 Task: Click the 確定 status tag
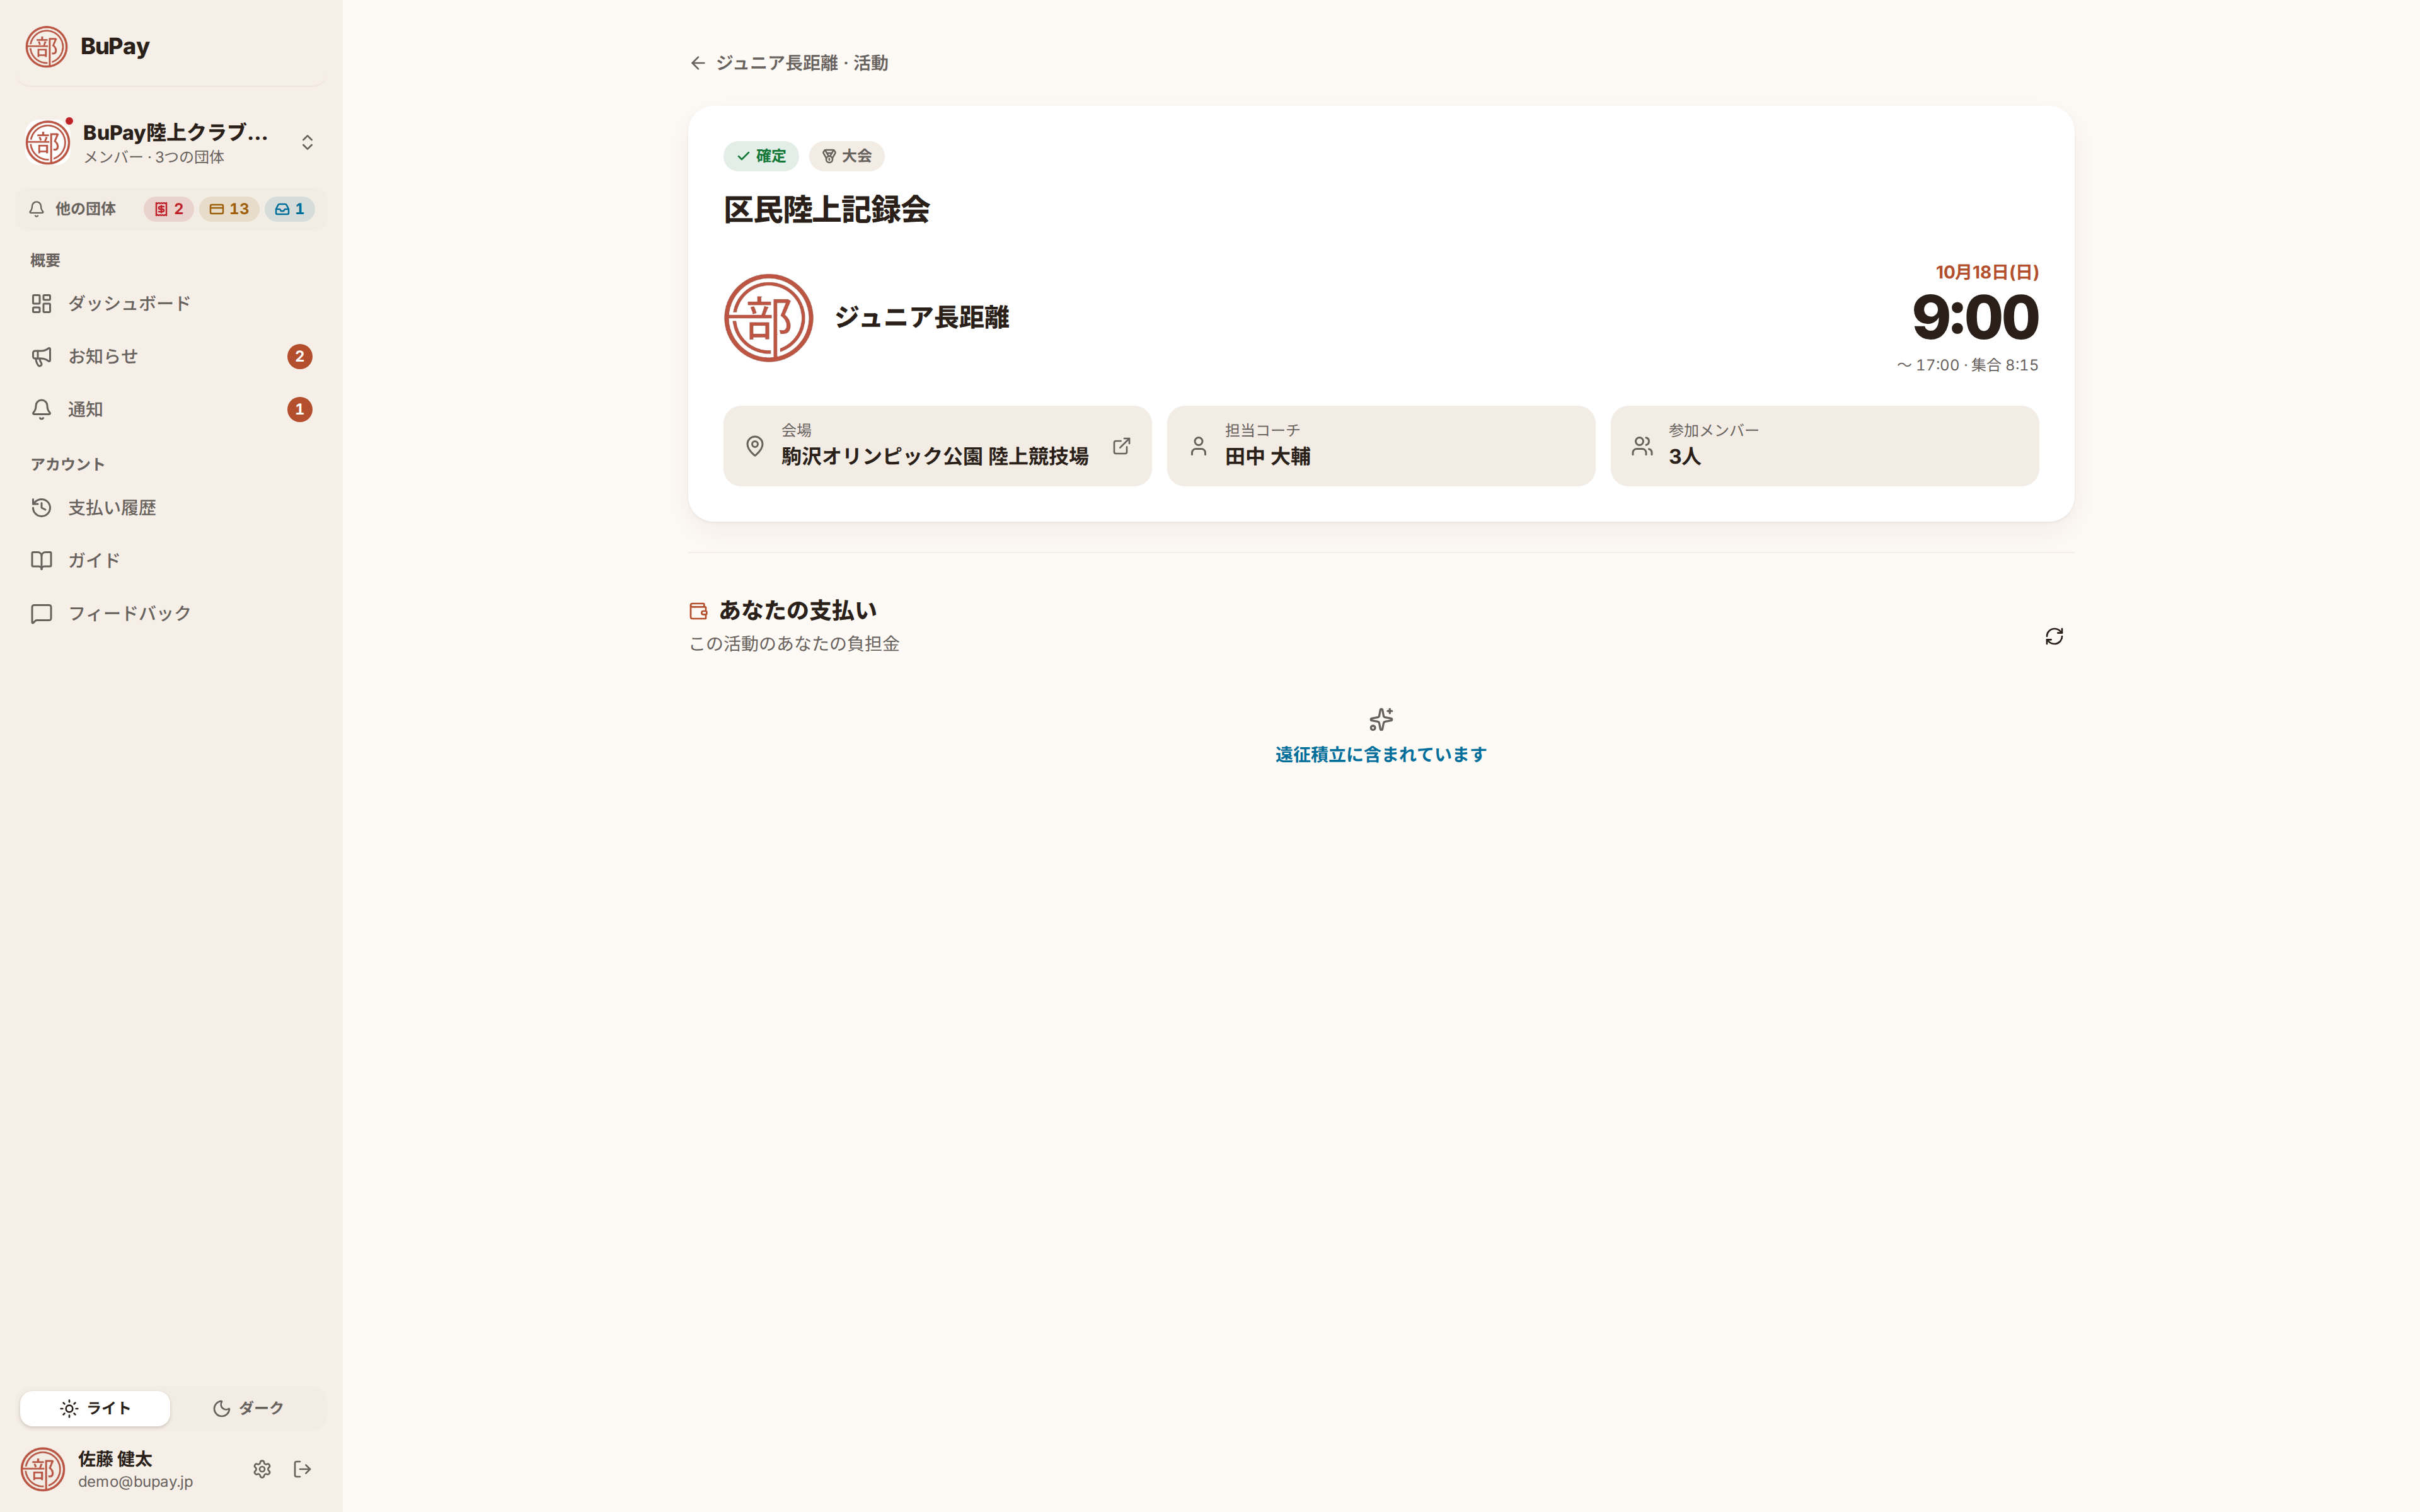point(761,156)
